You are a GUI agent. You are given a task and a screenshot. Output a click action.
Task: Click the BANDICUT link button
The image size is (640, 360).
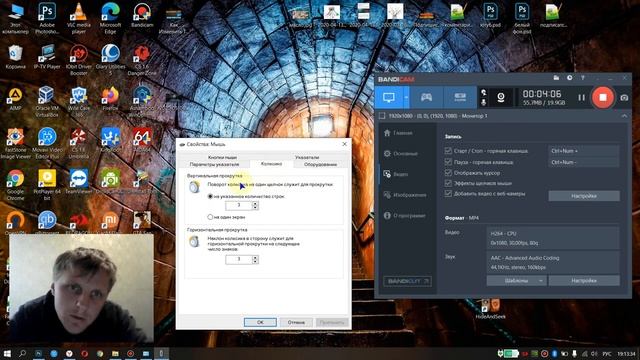click(407, 281)
